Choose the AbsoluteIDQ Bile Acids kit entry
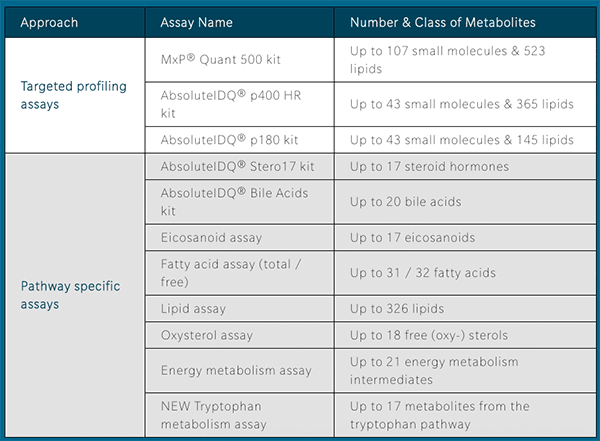The image size is (600, 441). [x=235, y=201]
